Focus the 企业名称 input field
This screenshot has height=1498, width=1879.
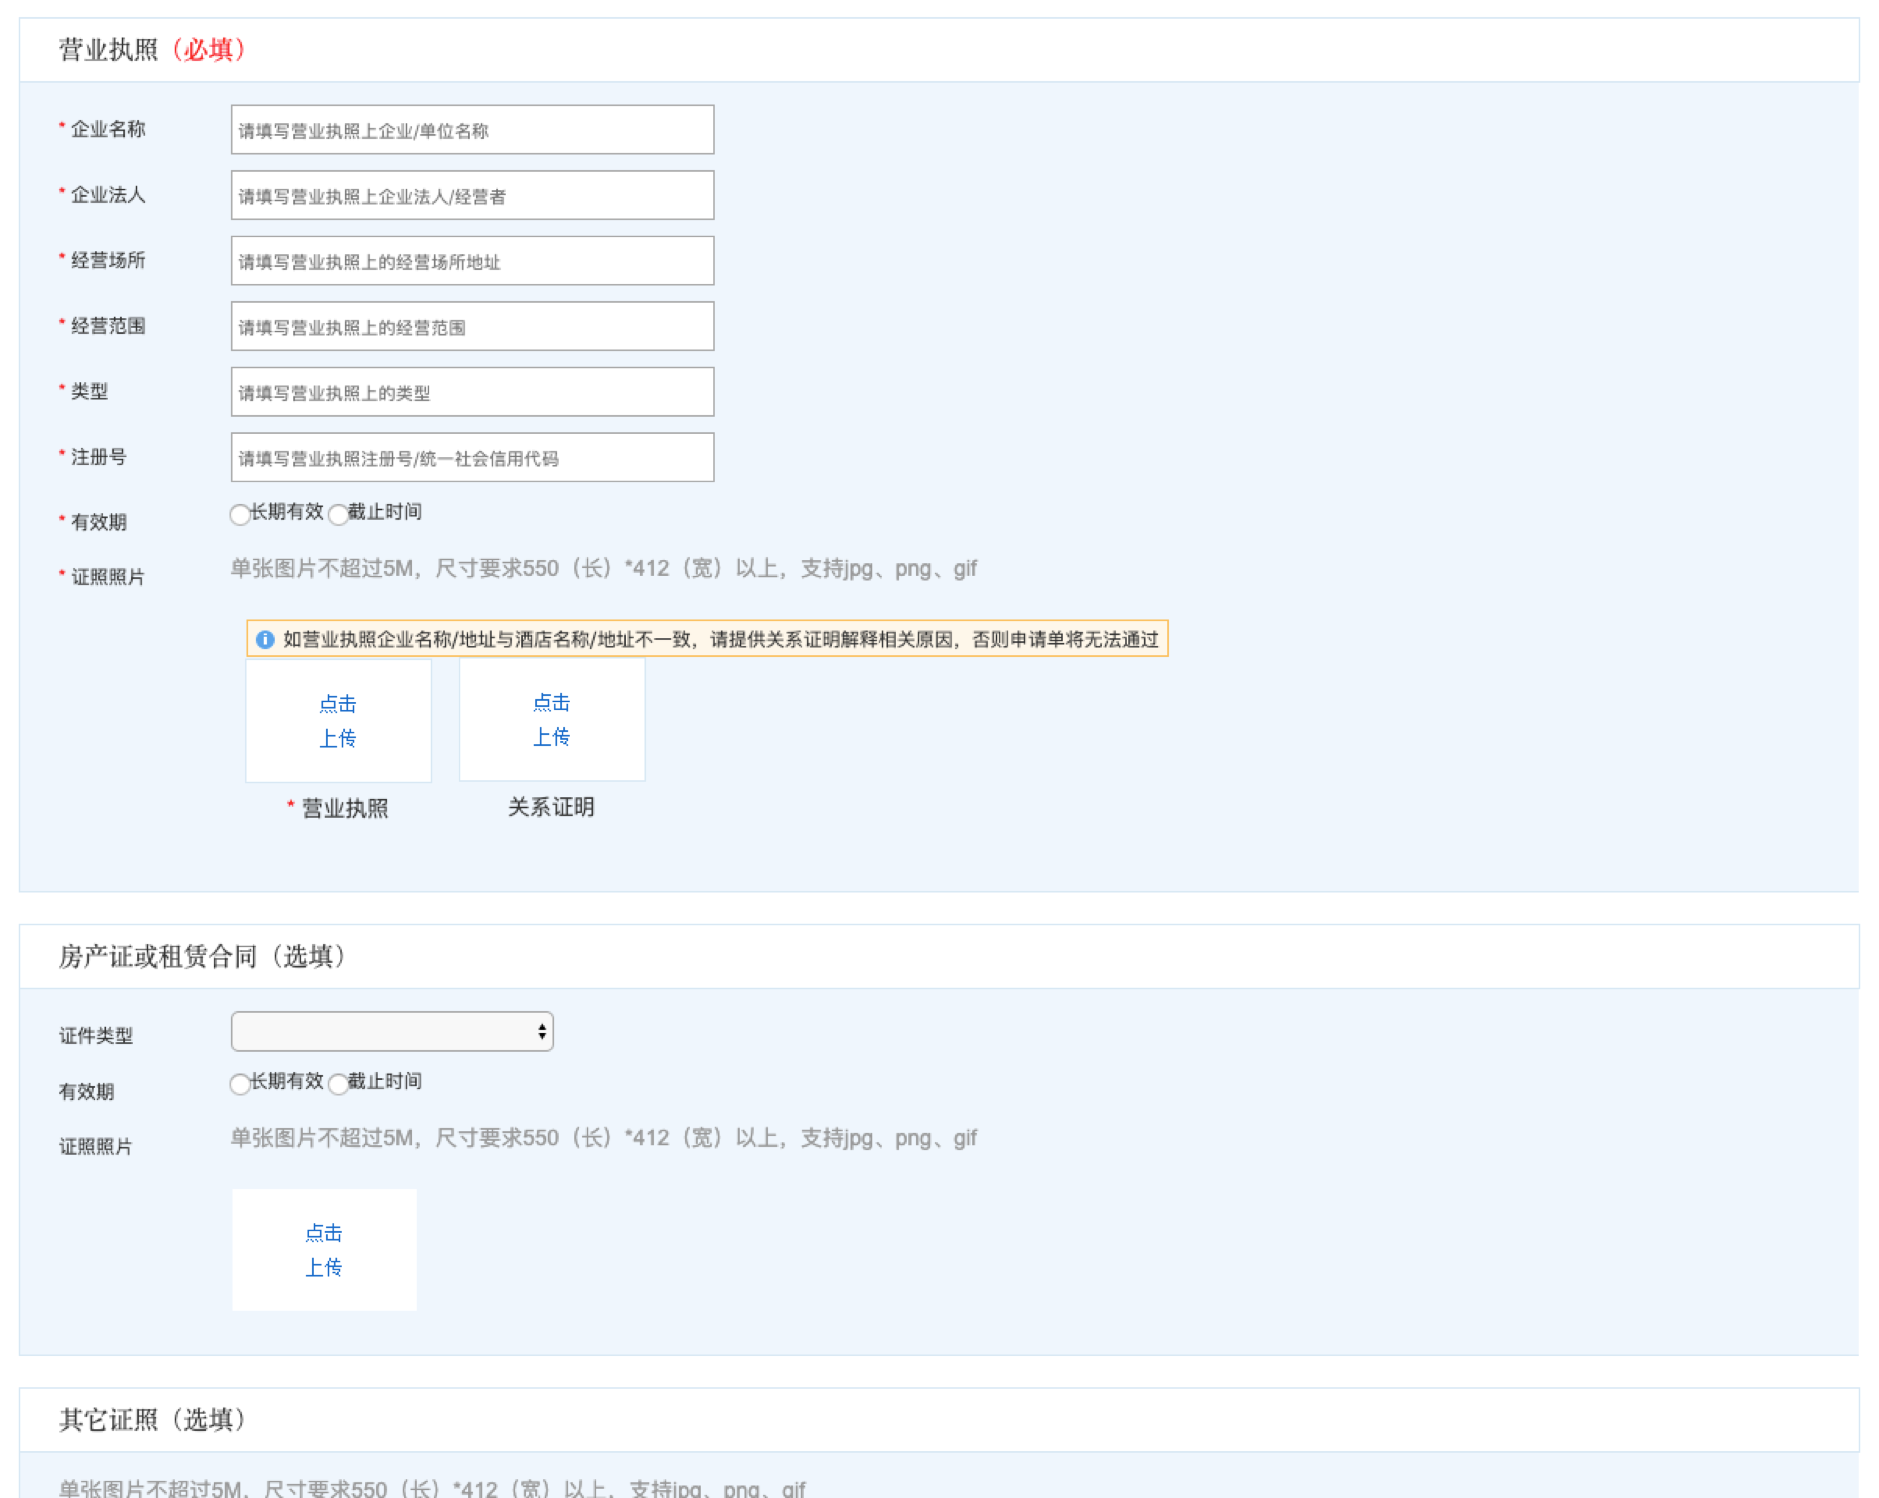(472, 130)
